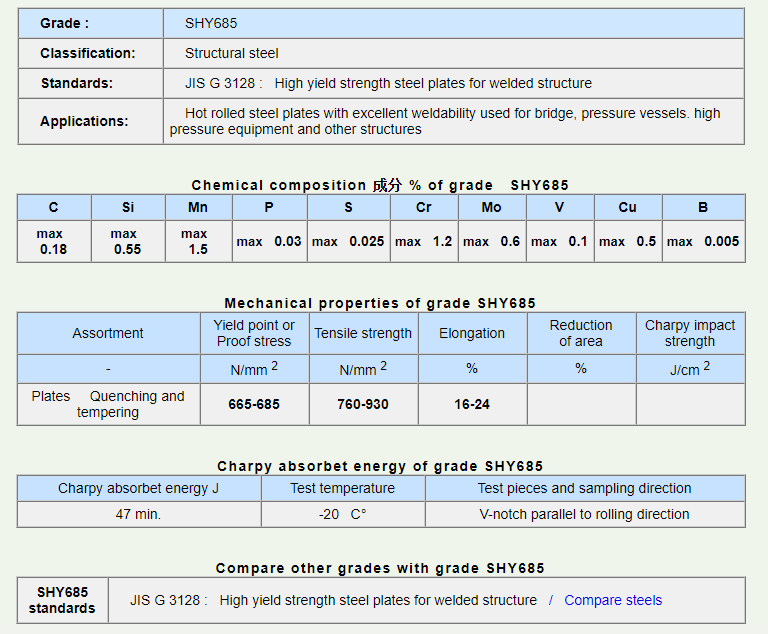Select the Structural steel classification text
The height and width of the screenshot is (634, 768).
click(232, 53)
